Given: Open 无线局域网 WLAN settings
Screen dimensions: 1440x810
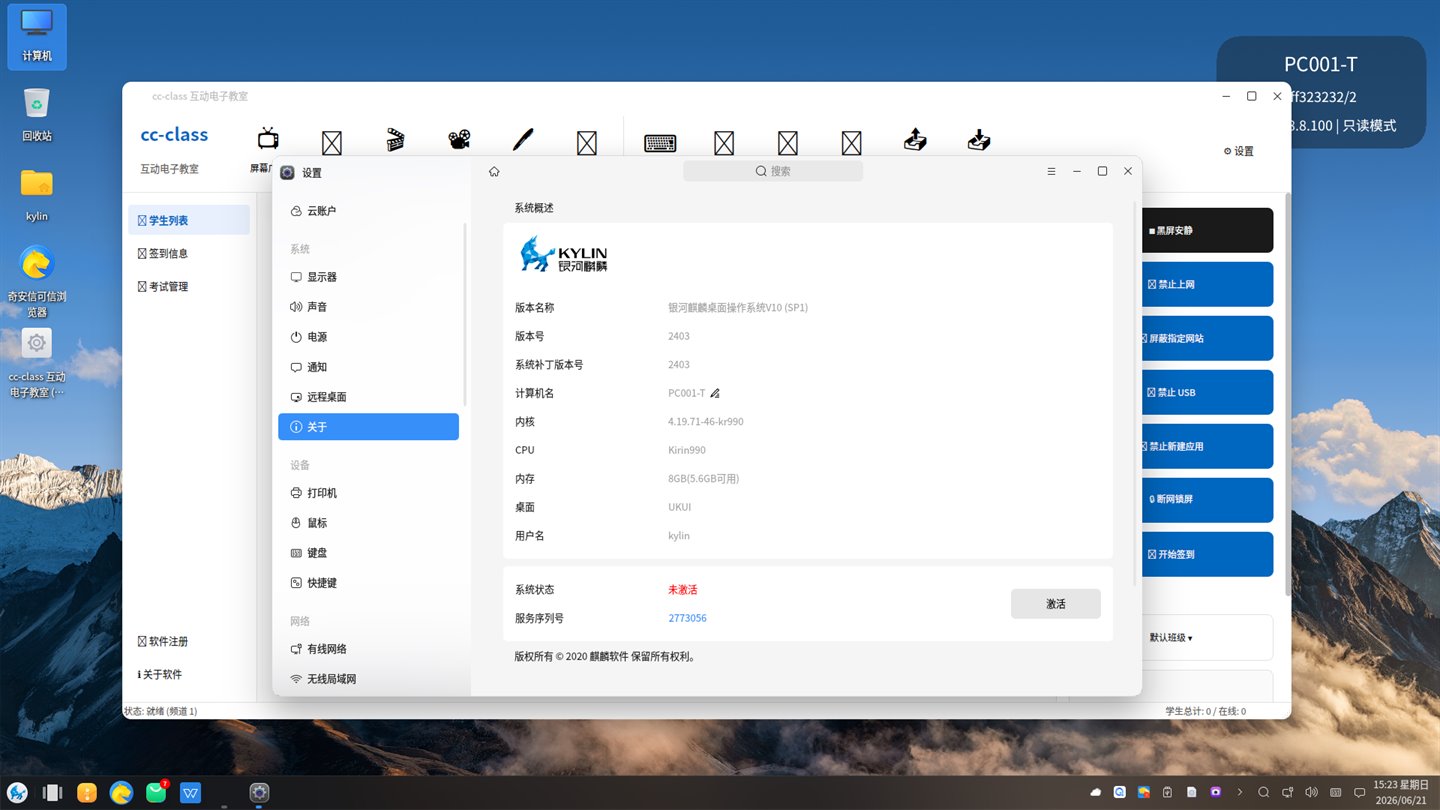Looking at the screenshot, I should tap(368, 679).
